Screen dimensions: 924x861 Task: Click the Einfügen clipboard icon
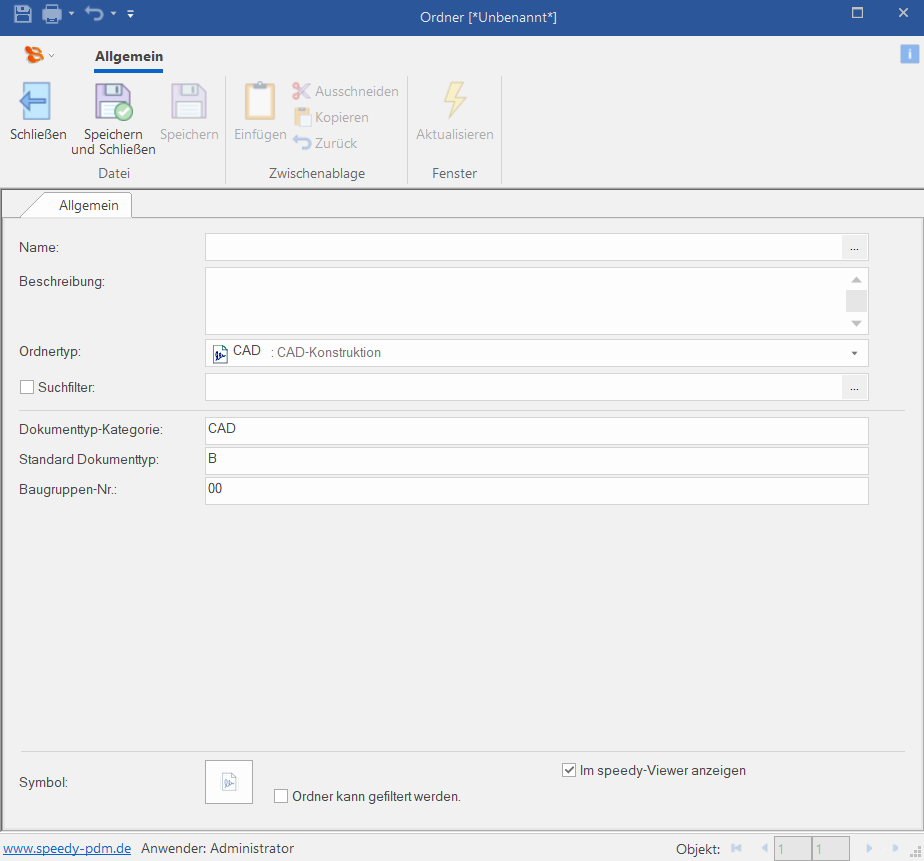point(260,102)
